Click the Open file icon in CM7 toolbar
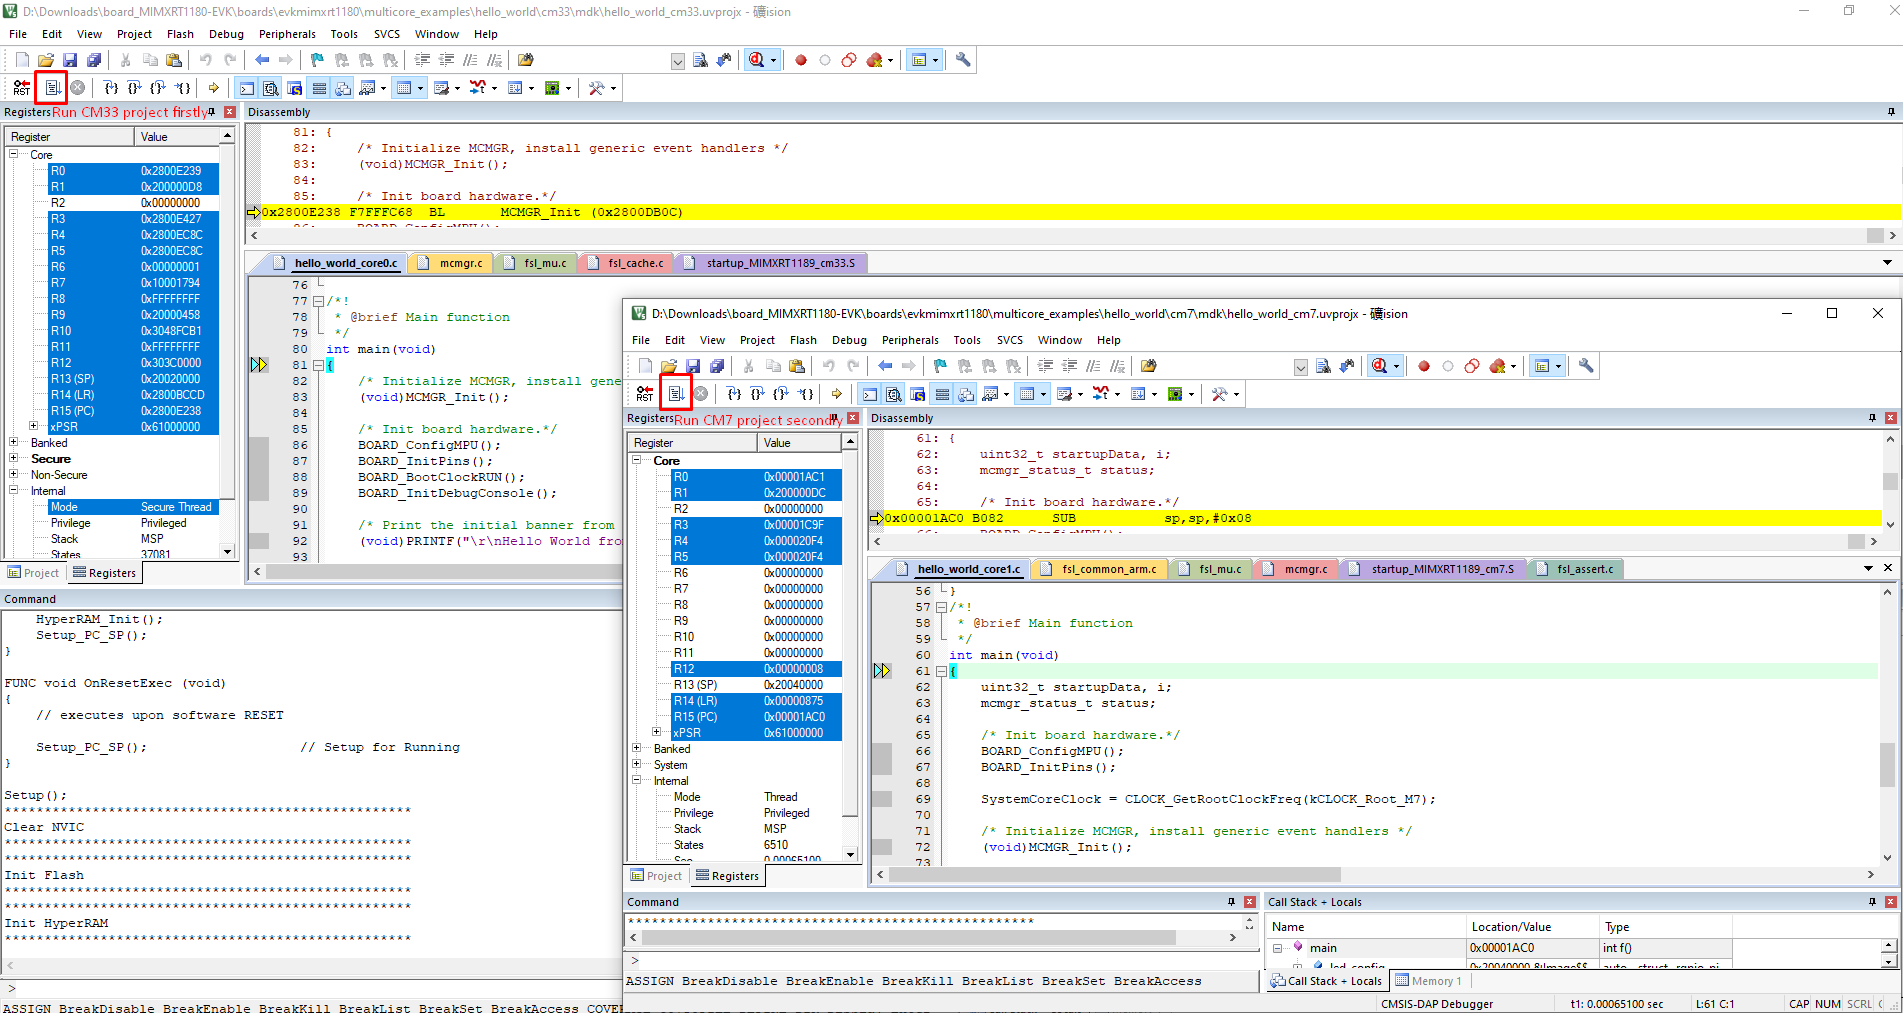 click(668, 366)
